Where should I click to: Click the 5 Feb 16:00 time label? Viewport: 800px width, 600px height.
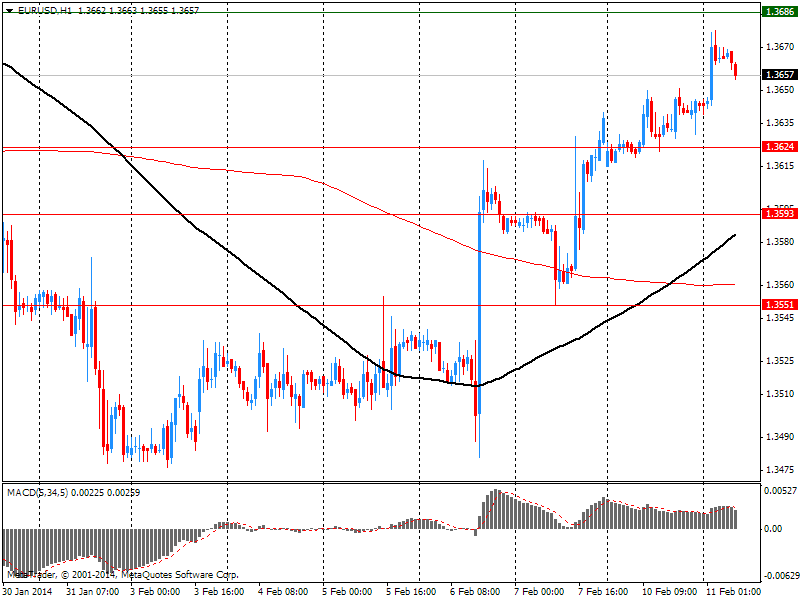(411, 592)
